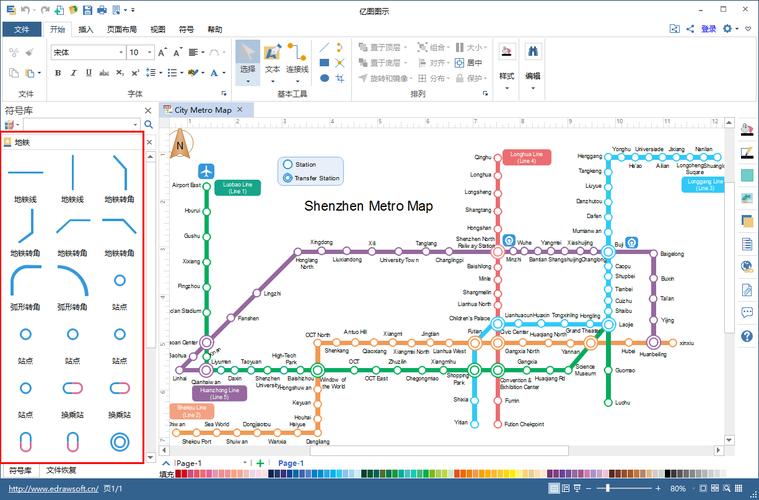Click the Redo arrow icon
759x500 pixels.
point(45,10)
